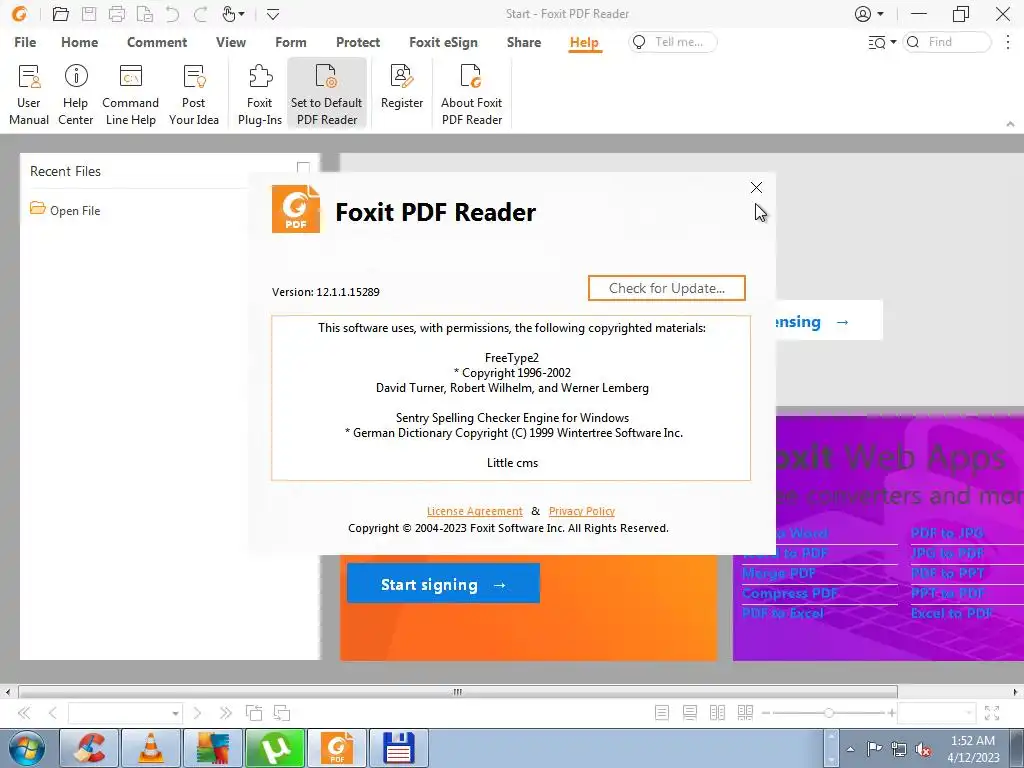Click the zoom slider handle
This screenshot has width=1024, height=768.
coord(828,712)
